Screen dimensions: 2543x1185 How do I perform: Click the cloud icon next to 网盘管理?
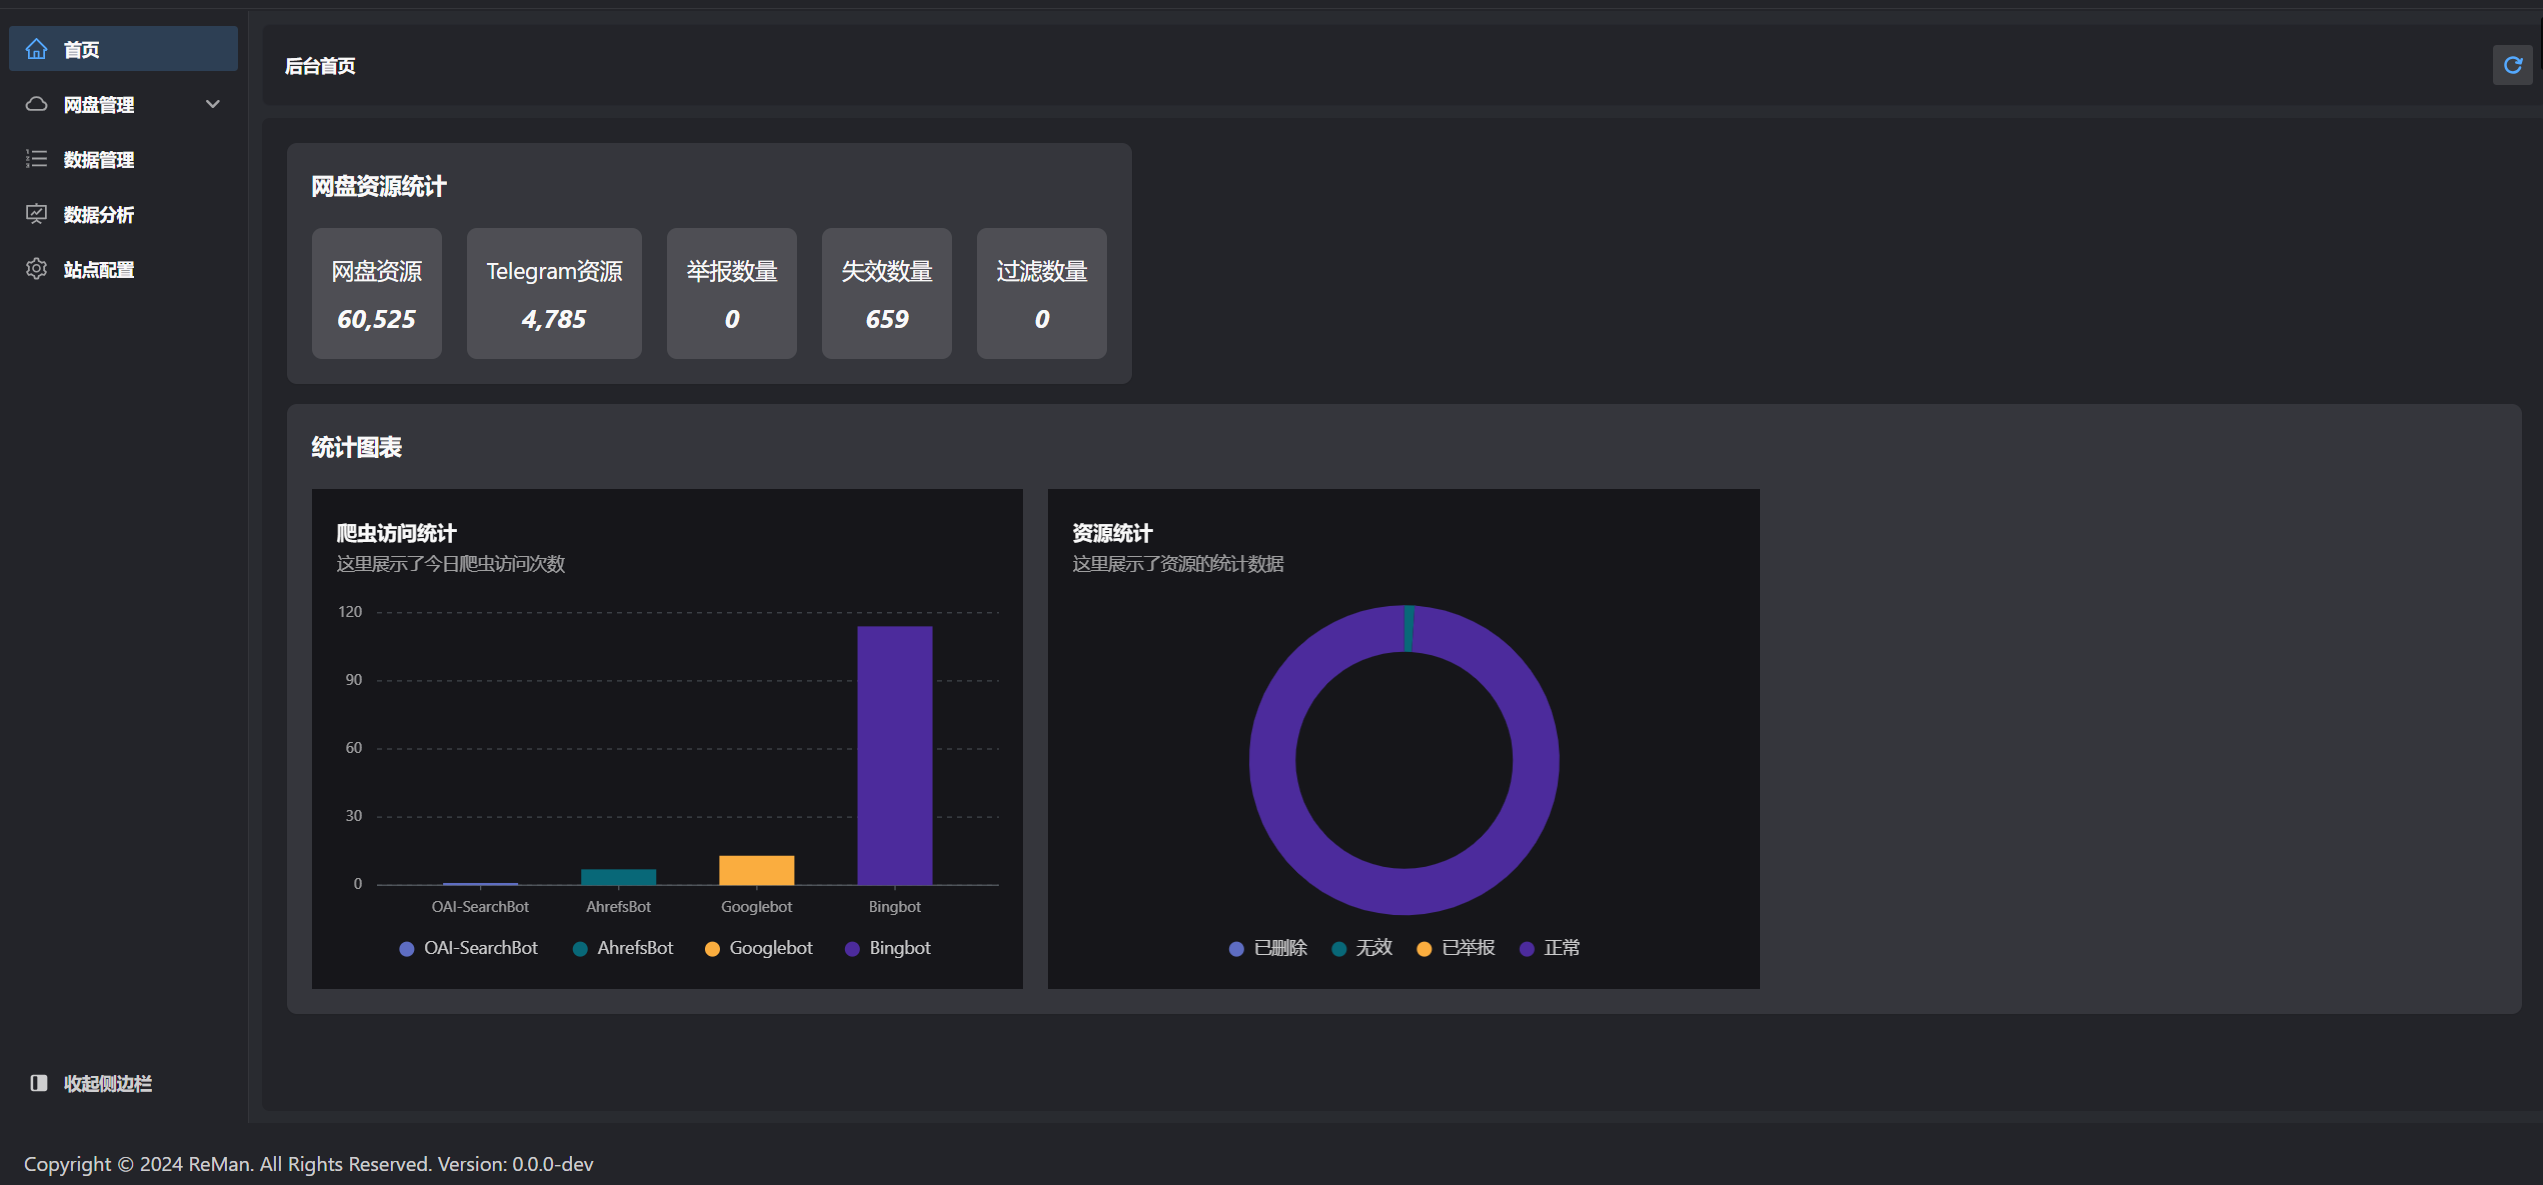point(37,104)
